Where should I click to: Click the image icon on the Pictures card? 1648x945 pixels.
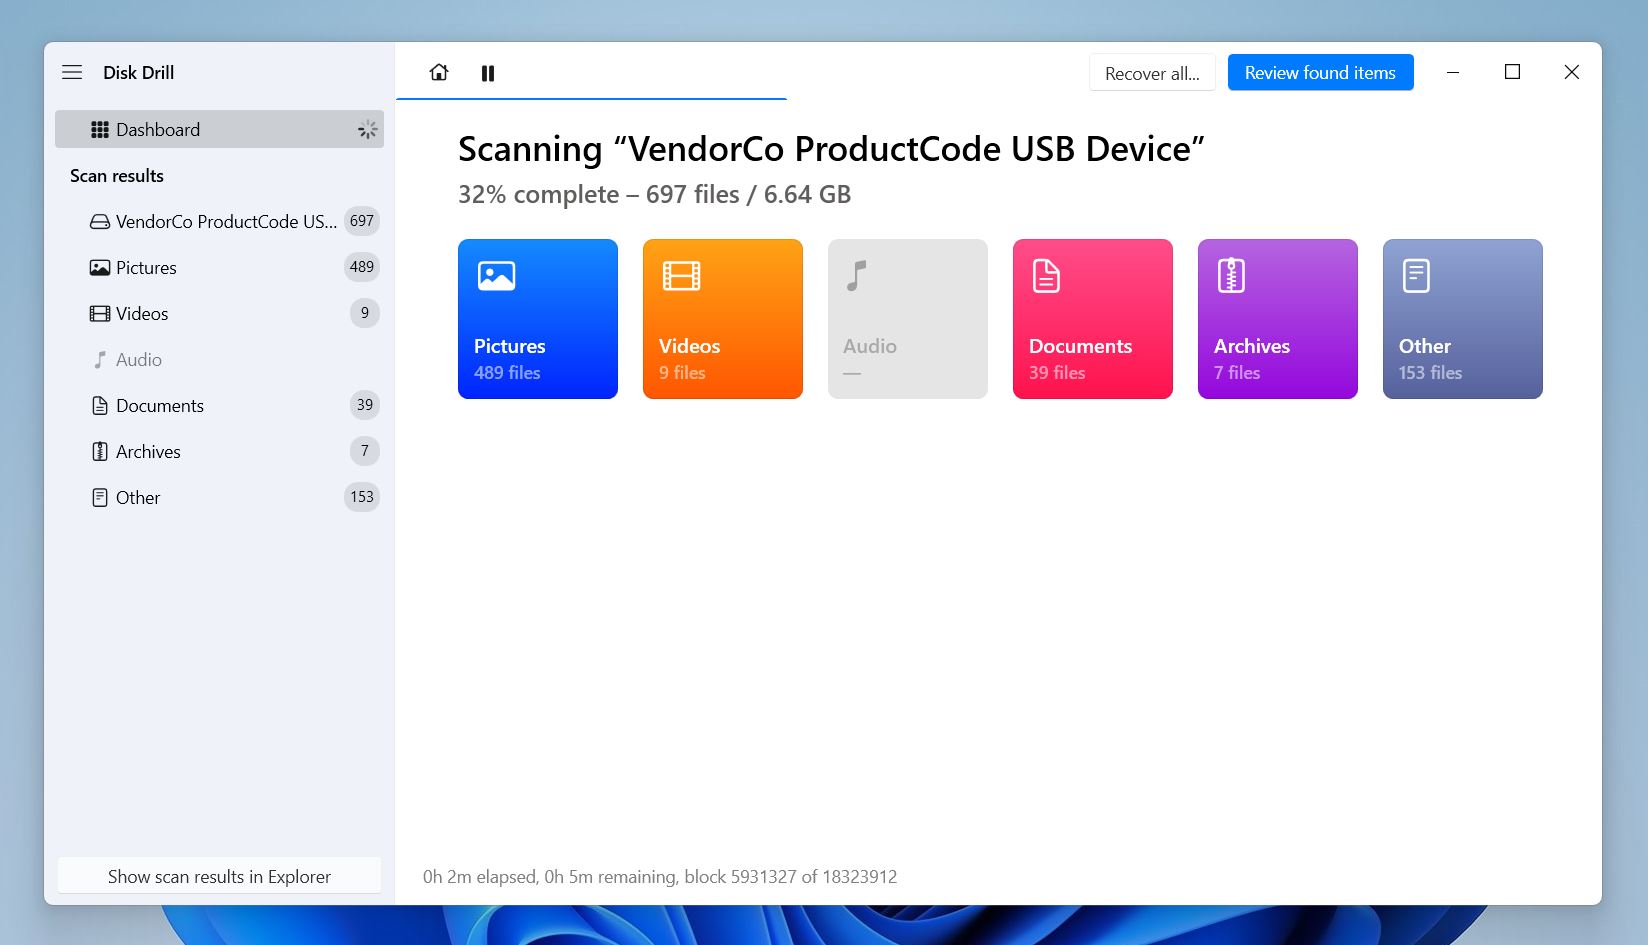[x=496, y=275]
